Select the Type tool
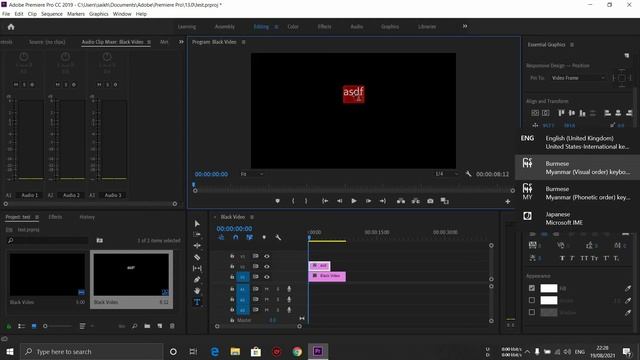Image resolution: width=640 pixels, height=360 pixels. coord(197,302)
